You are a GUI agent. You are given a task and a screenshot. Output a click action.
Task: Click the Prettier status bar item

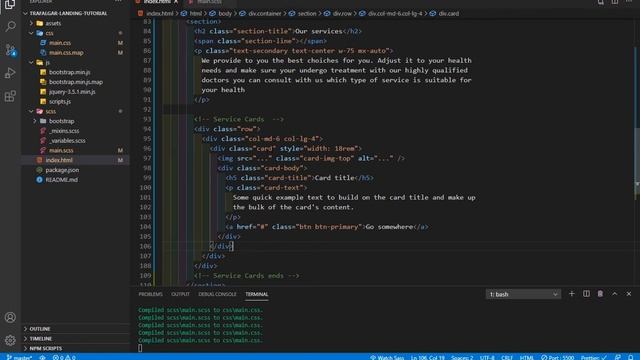coord(593,358)
